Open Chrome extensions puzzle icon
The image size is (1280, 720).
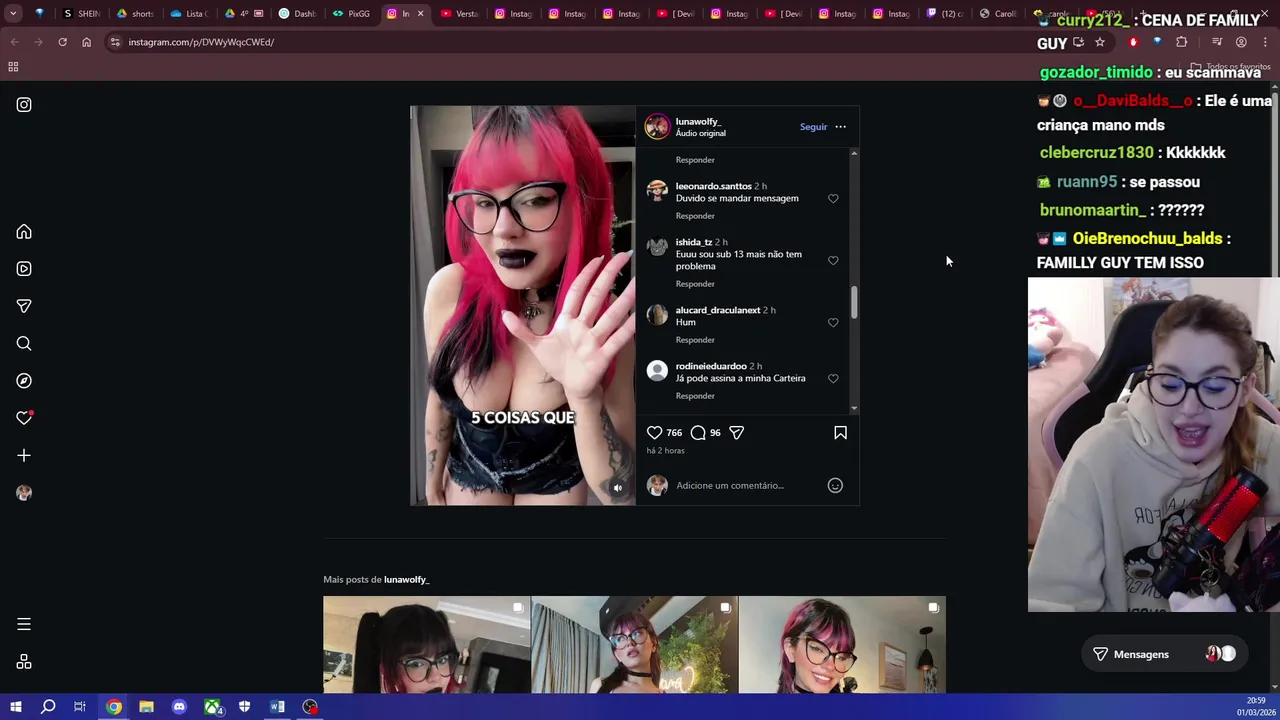(x=1182, y=42)
